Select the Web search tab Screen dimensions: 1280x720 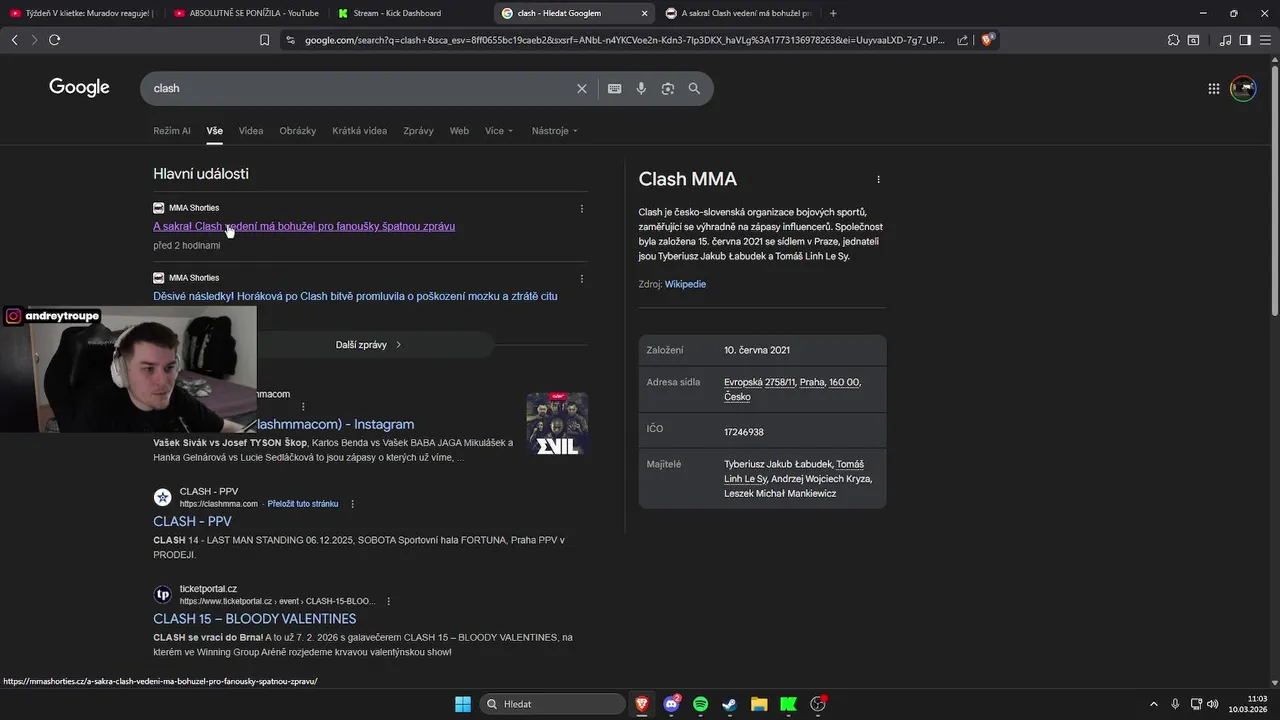[x=459, y=131]
